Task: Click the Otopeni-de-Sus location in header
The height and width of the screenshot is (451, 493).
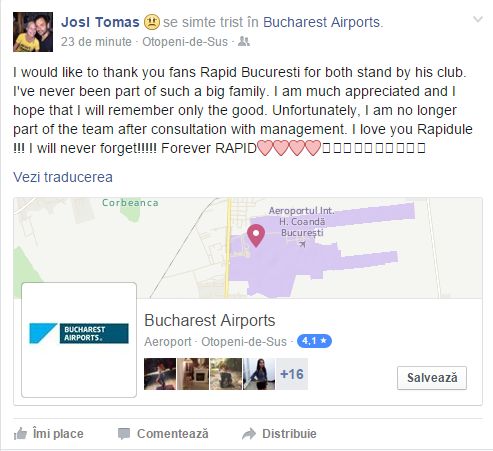Action: 185,42
